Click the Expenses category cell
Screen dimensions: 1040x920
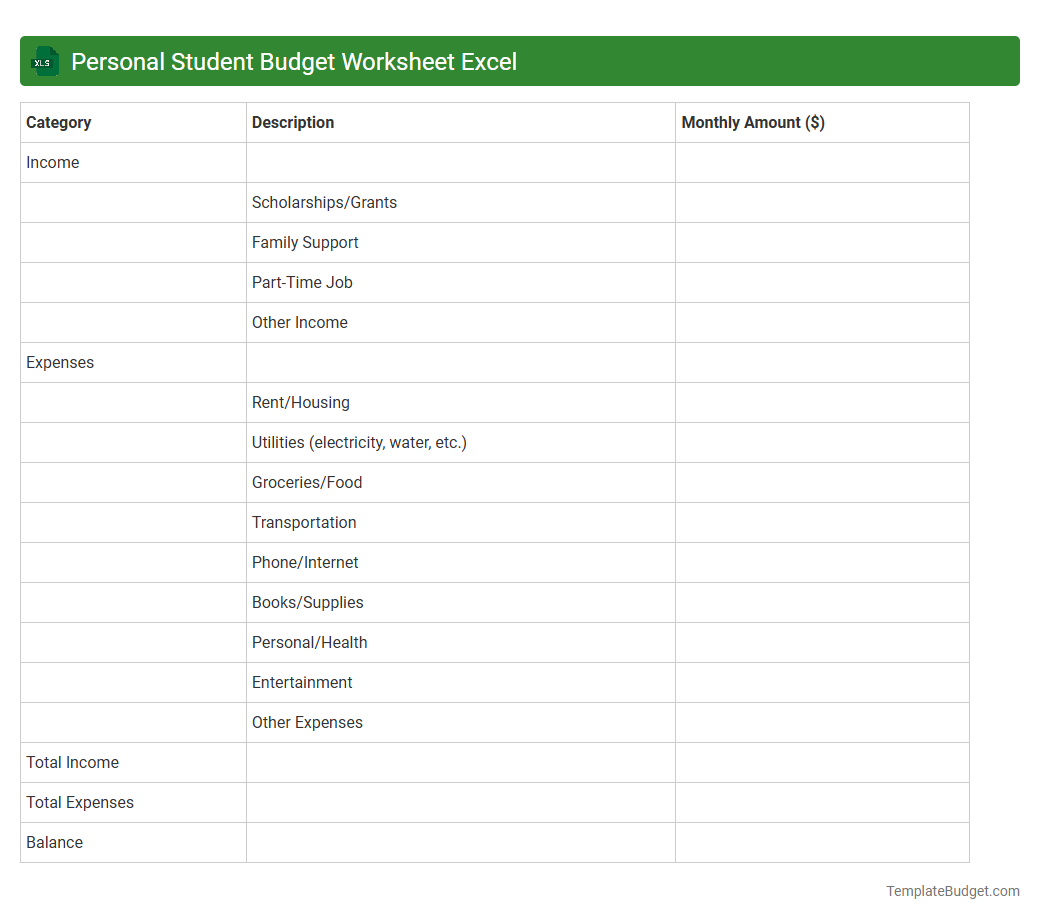60,362
